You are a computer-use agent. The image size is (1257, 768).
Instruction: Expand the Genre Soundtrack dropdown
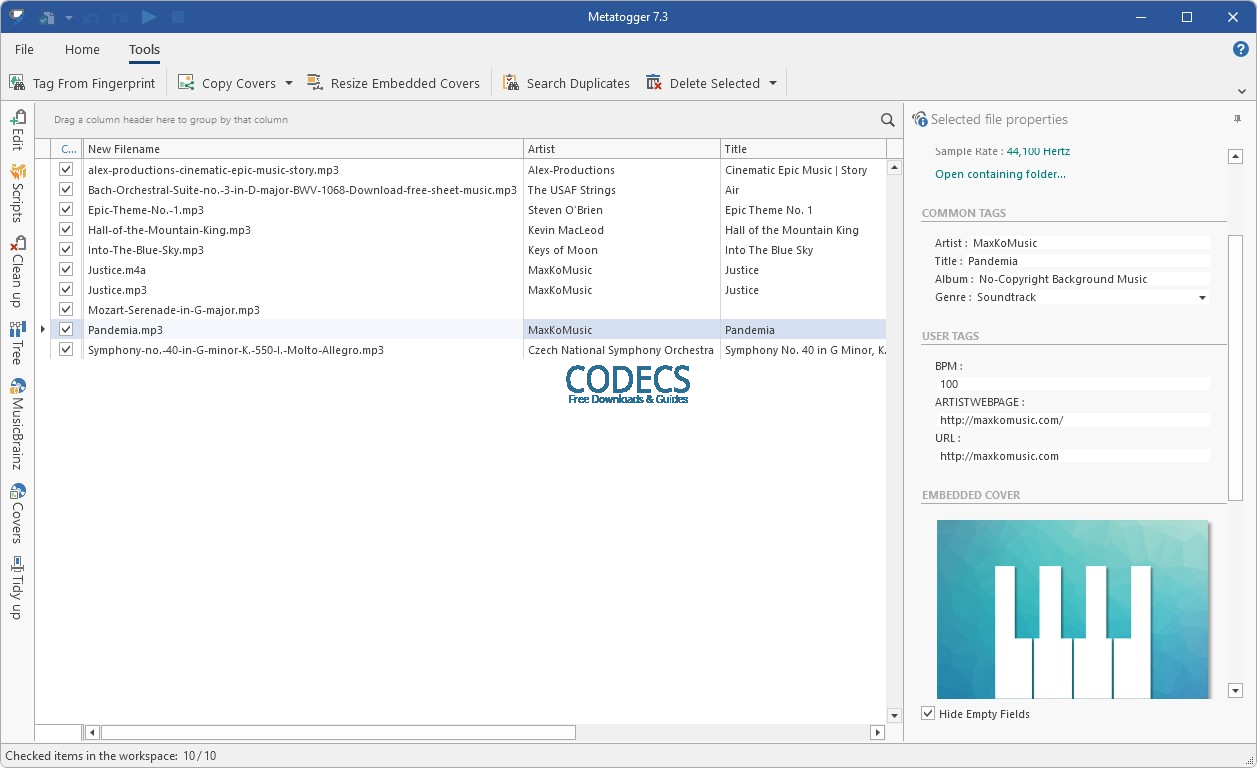pyautogui.click(x=1202, y=297)
